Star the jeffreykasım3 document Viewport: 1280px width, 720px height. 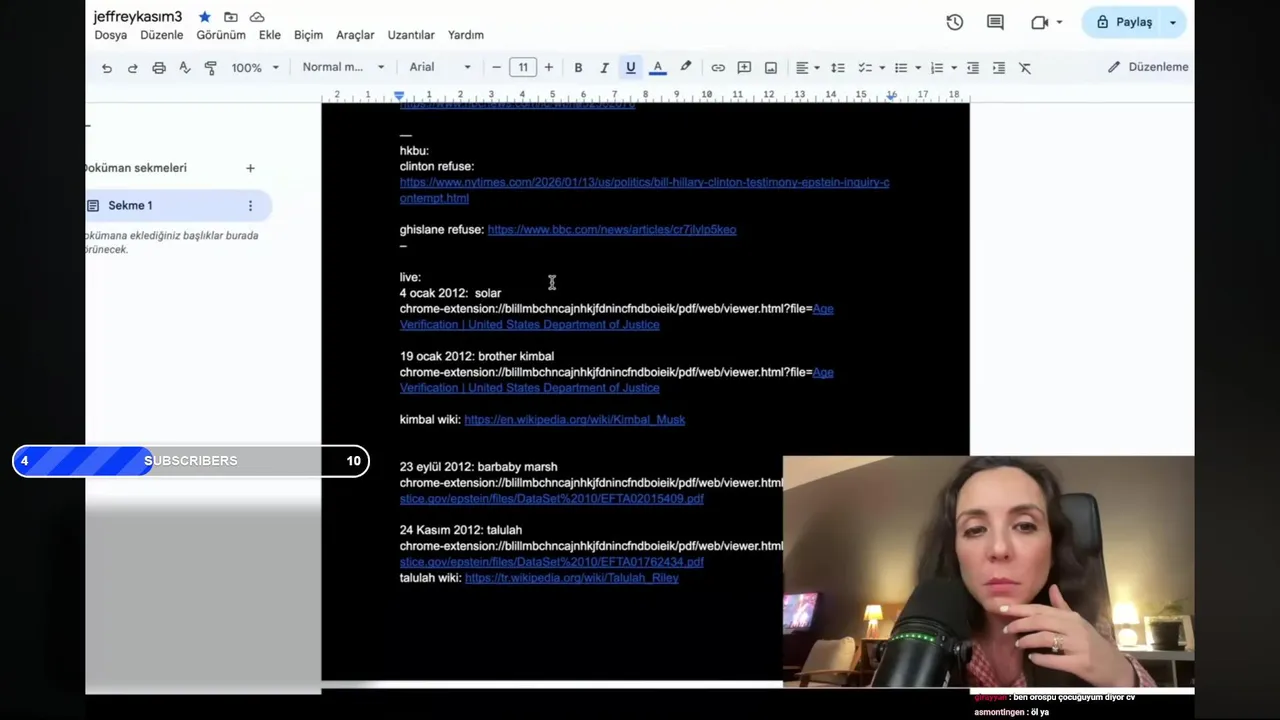(x=205, y=17)
